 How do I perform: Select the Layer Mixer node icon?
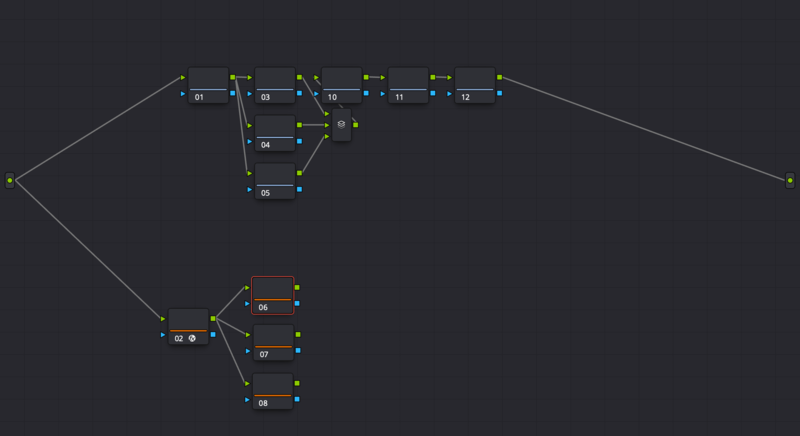click(341, 125)
